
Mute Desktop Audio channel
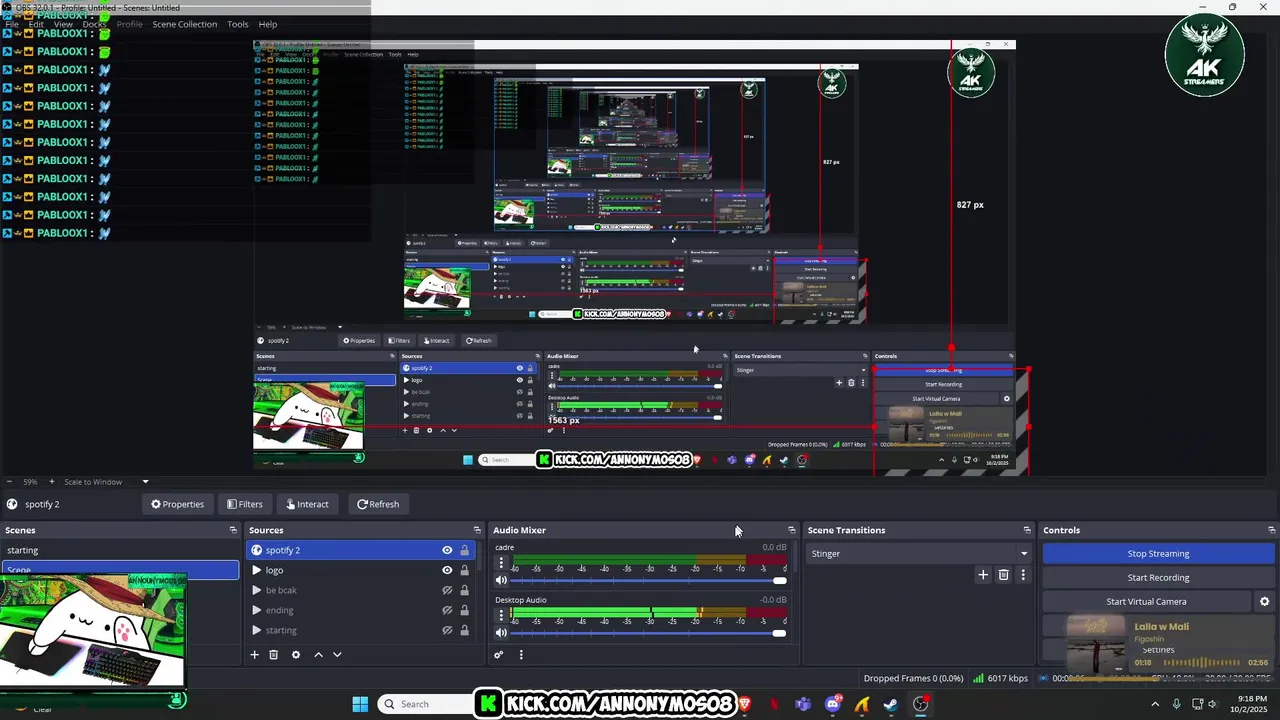[501, 632]
